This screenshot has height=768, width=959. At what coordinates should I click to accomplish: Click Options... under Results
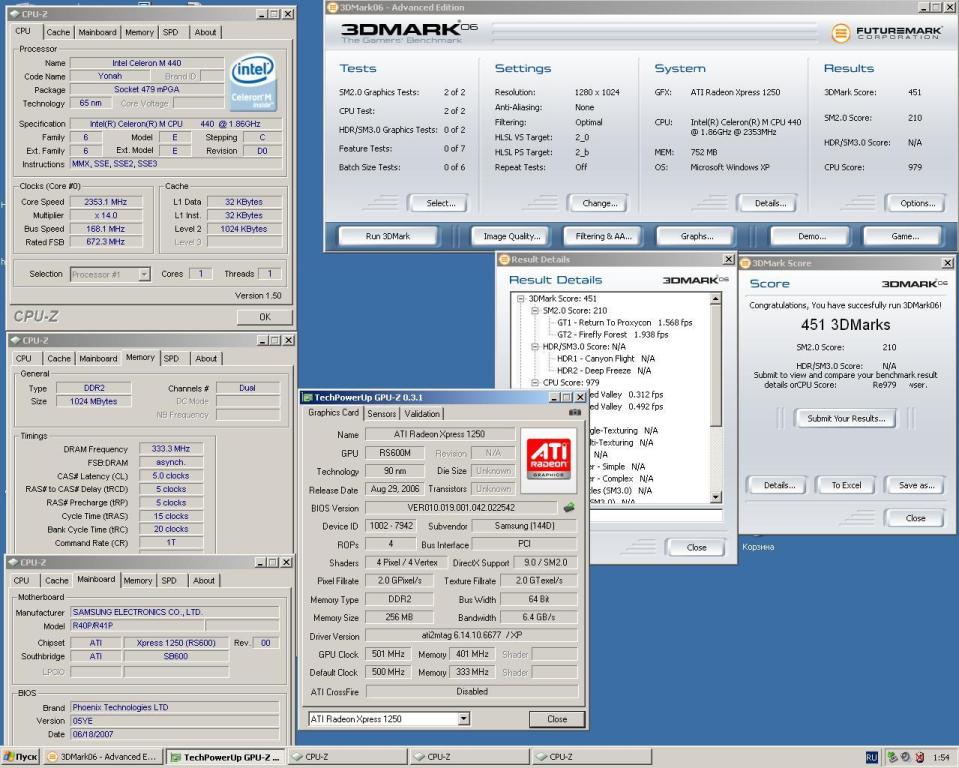click(917, 203)
